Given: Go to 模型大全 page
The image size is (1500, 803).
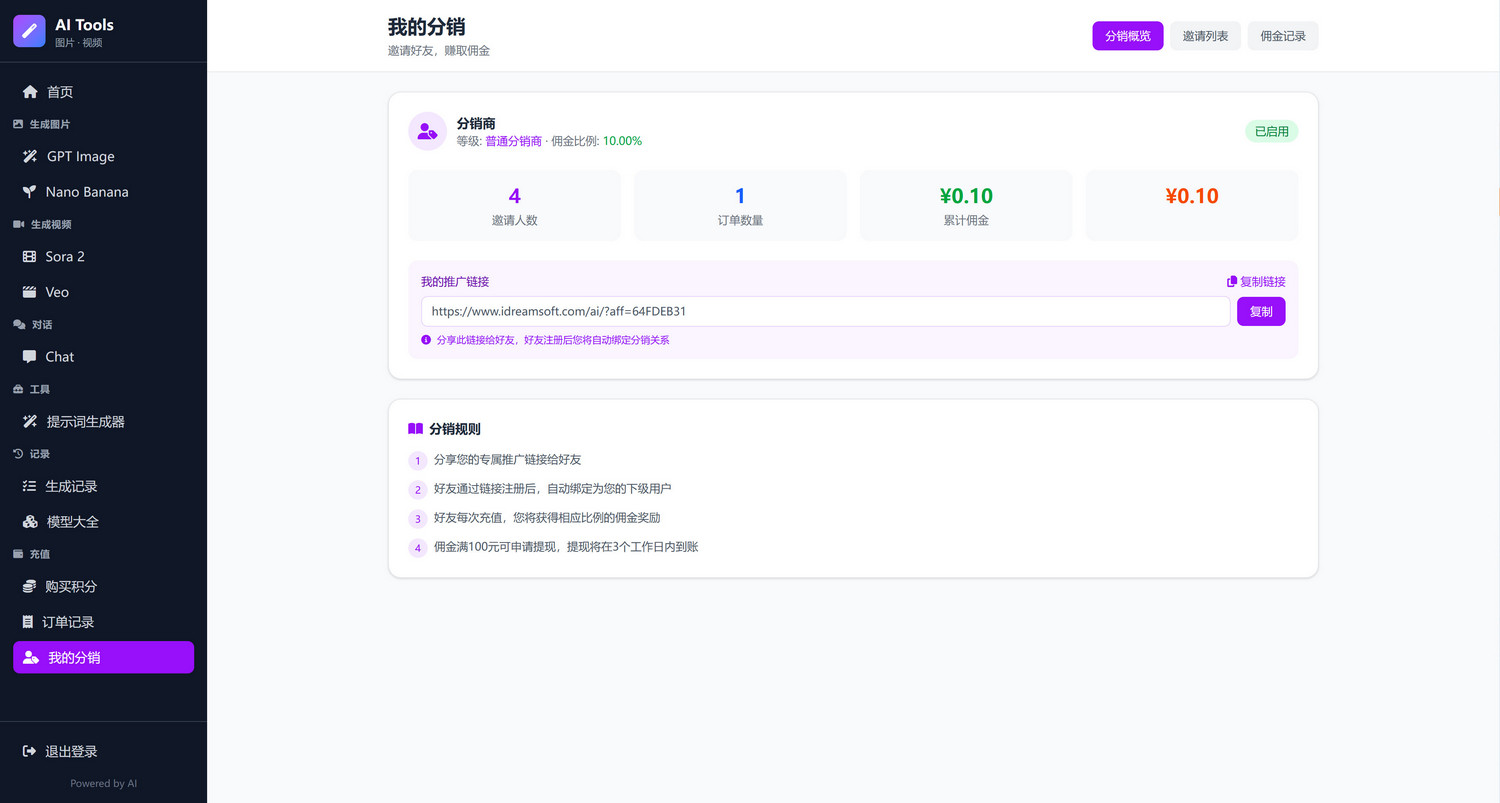Looking at the screenshot, I should tap(72, 522).
